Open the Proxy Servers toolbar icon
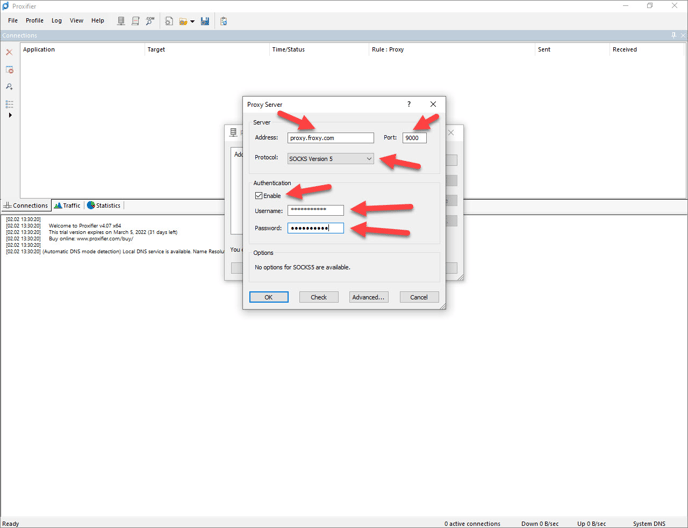 (121, 21)
